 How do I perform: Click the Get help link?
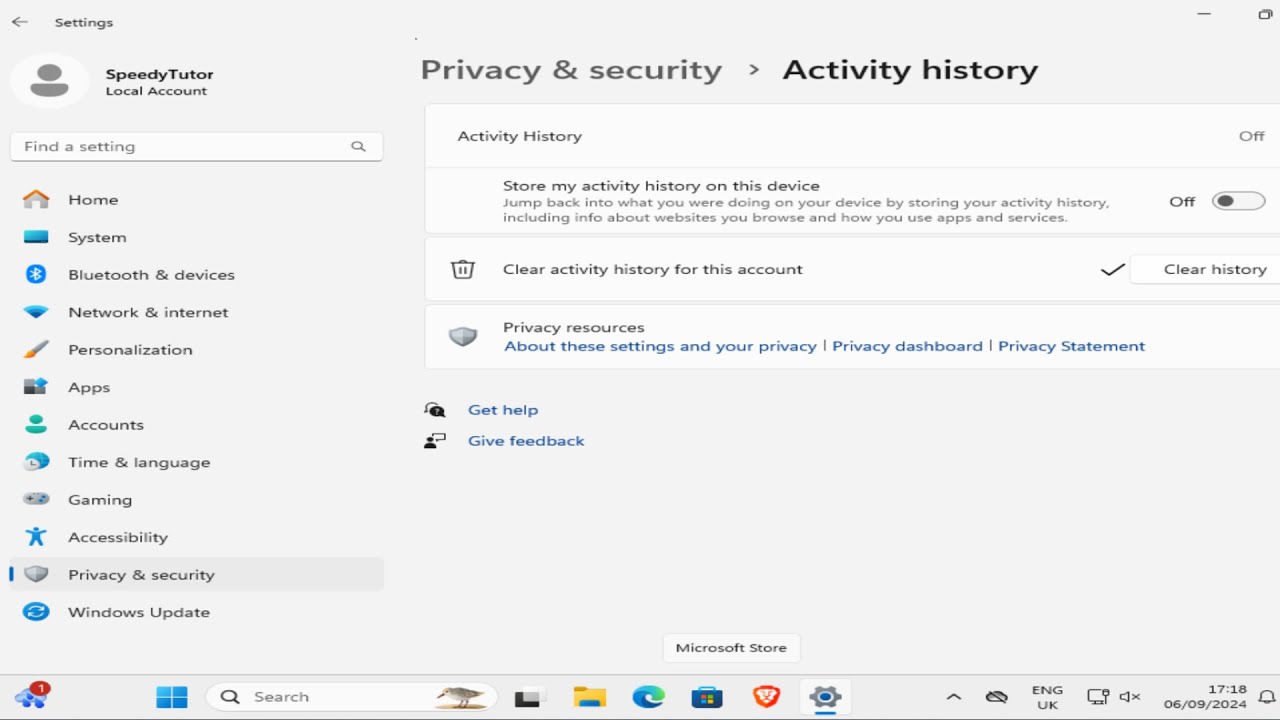pos(503,410)
